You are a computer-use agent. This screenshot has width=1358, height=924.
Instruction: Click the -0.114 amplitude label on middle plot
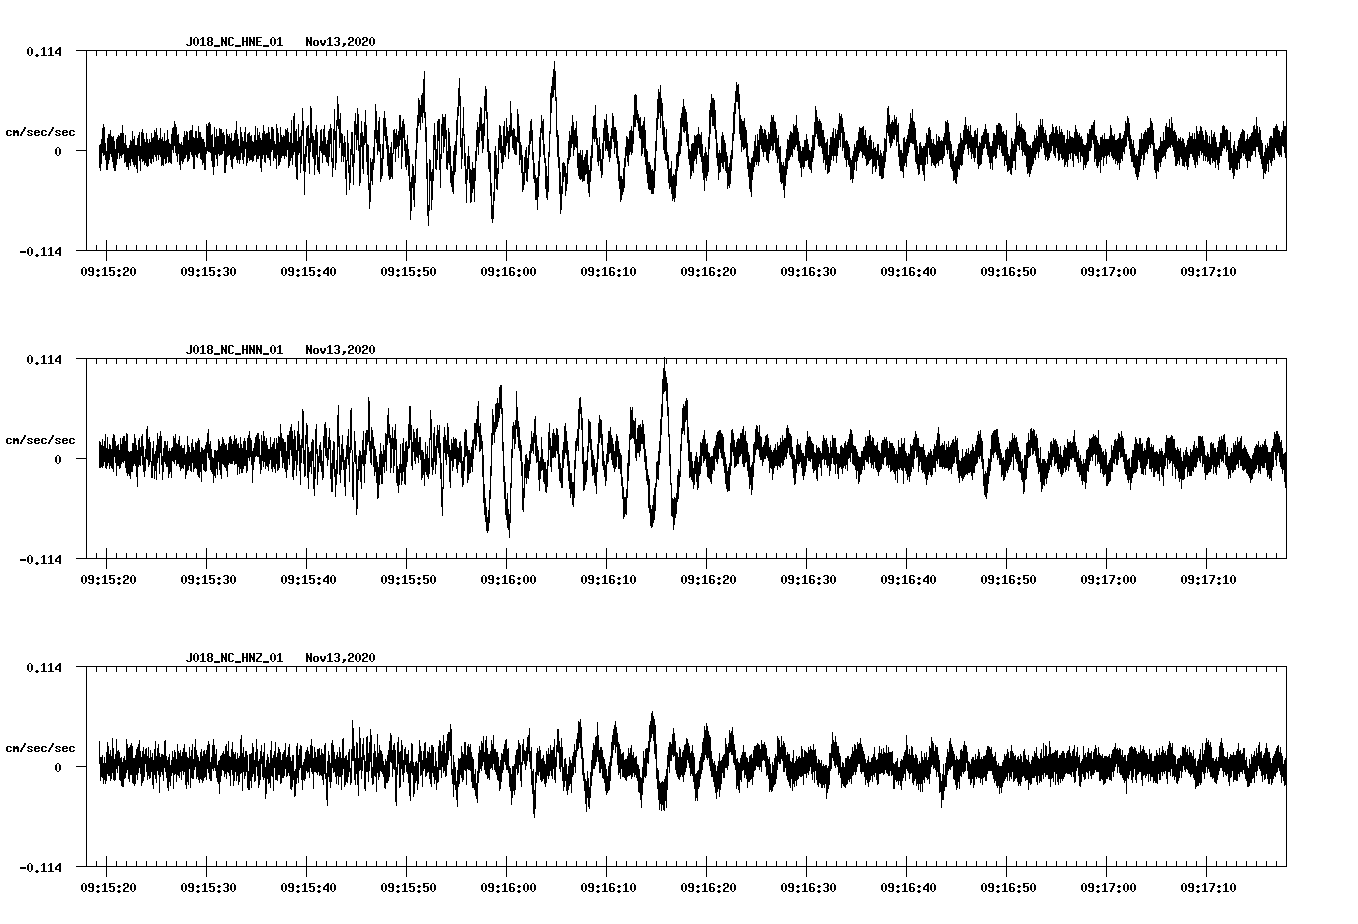[x=41, y=561]
